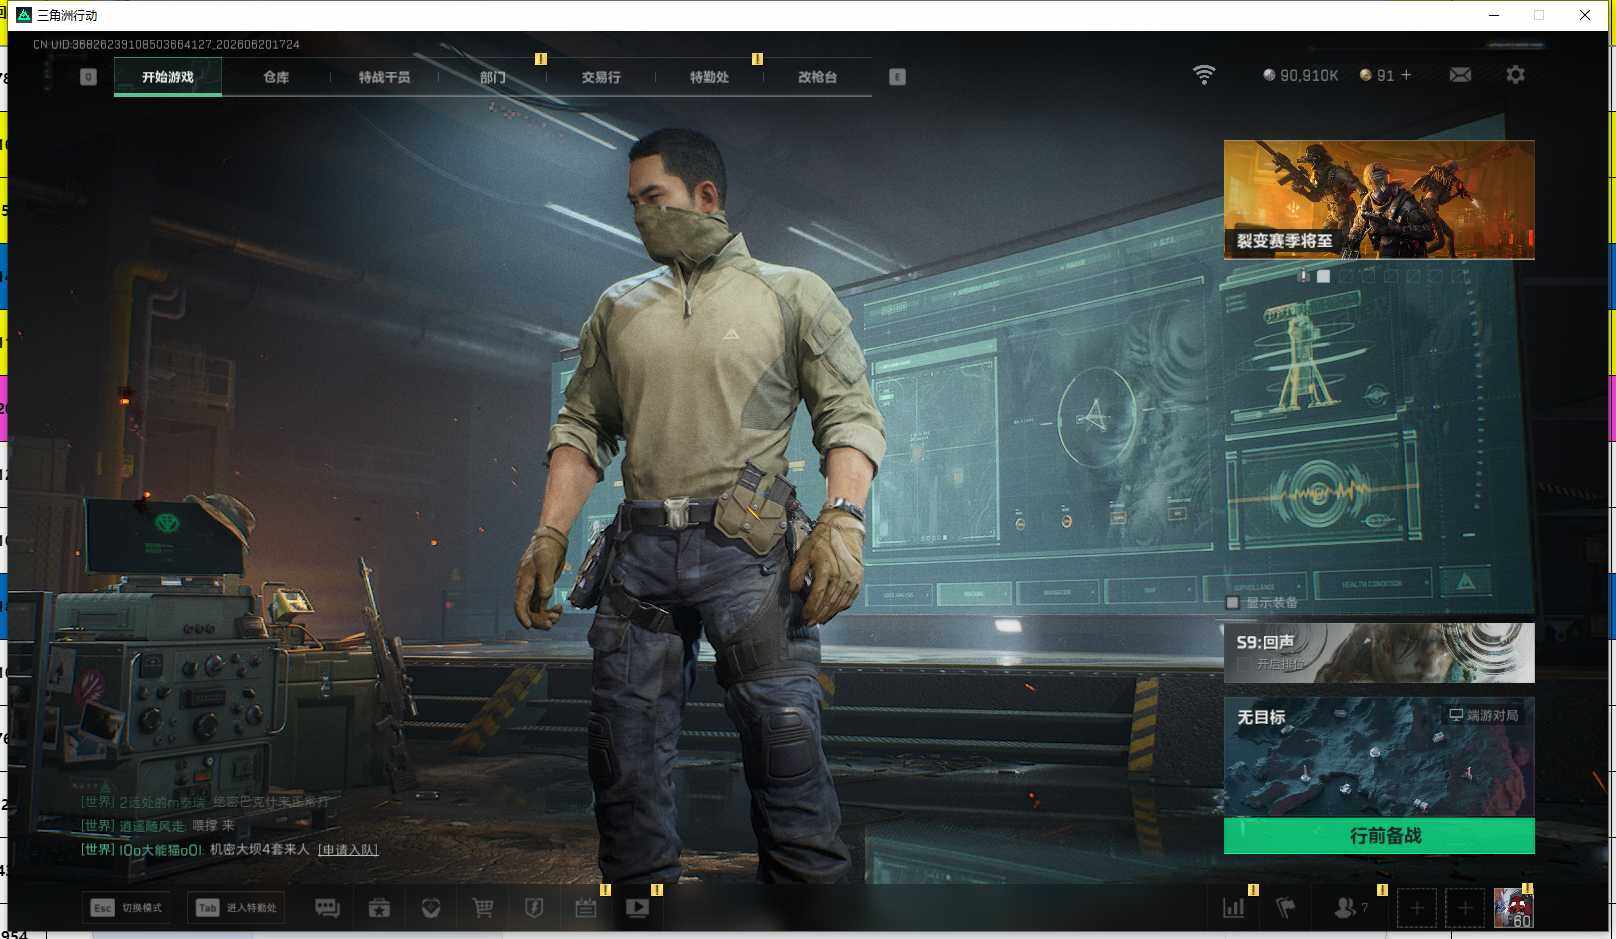
Task: Click the 逍遥随风走 world chat message
Action: 158,826
